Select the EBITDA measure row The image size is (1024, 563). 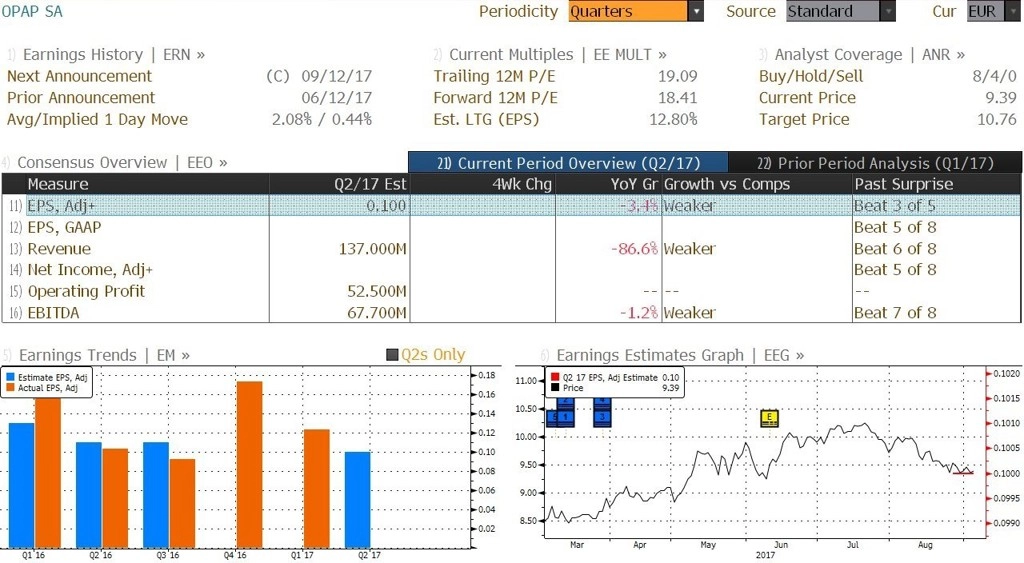[x=511, y=312]
